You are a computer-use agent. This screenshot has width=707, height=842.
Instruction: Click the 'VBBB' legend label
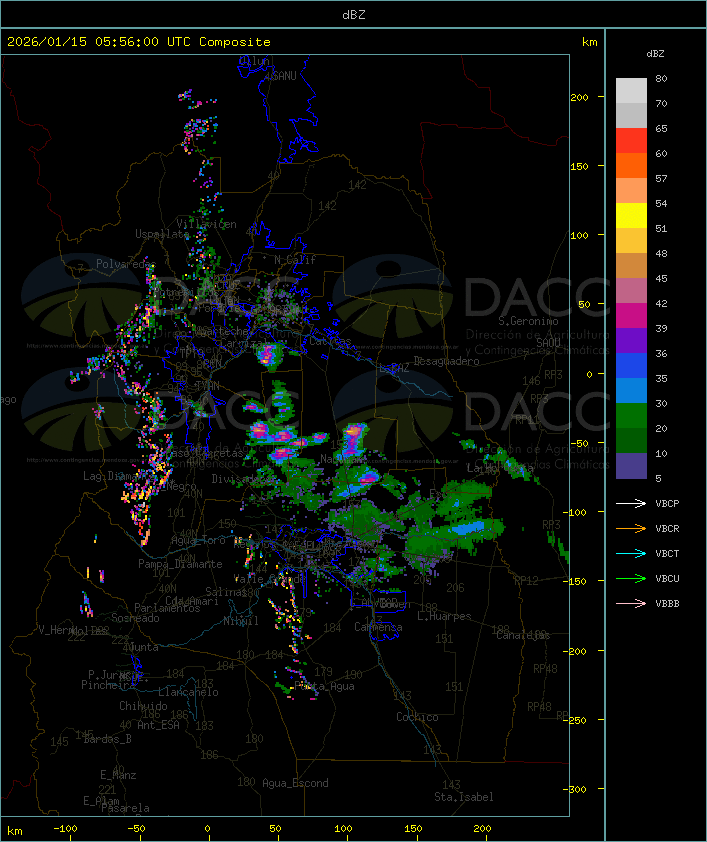[x=667, y=603]
